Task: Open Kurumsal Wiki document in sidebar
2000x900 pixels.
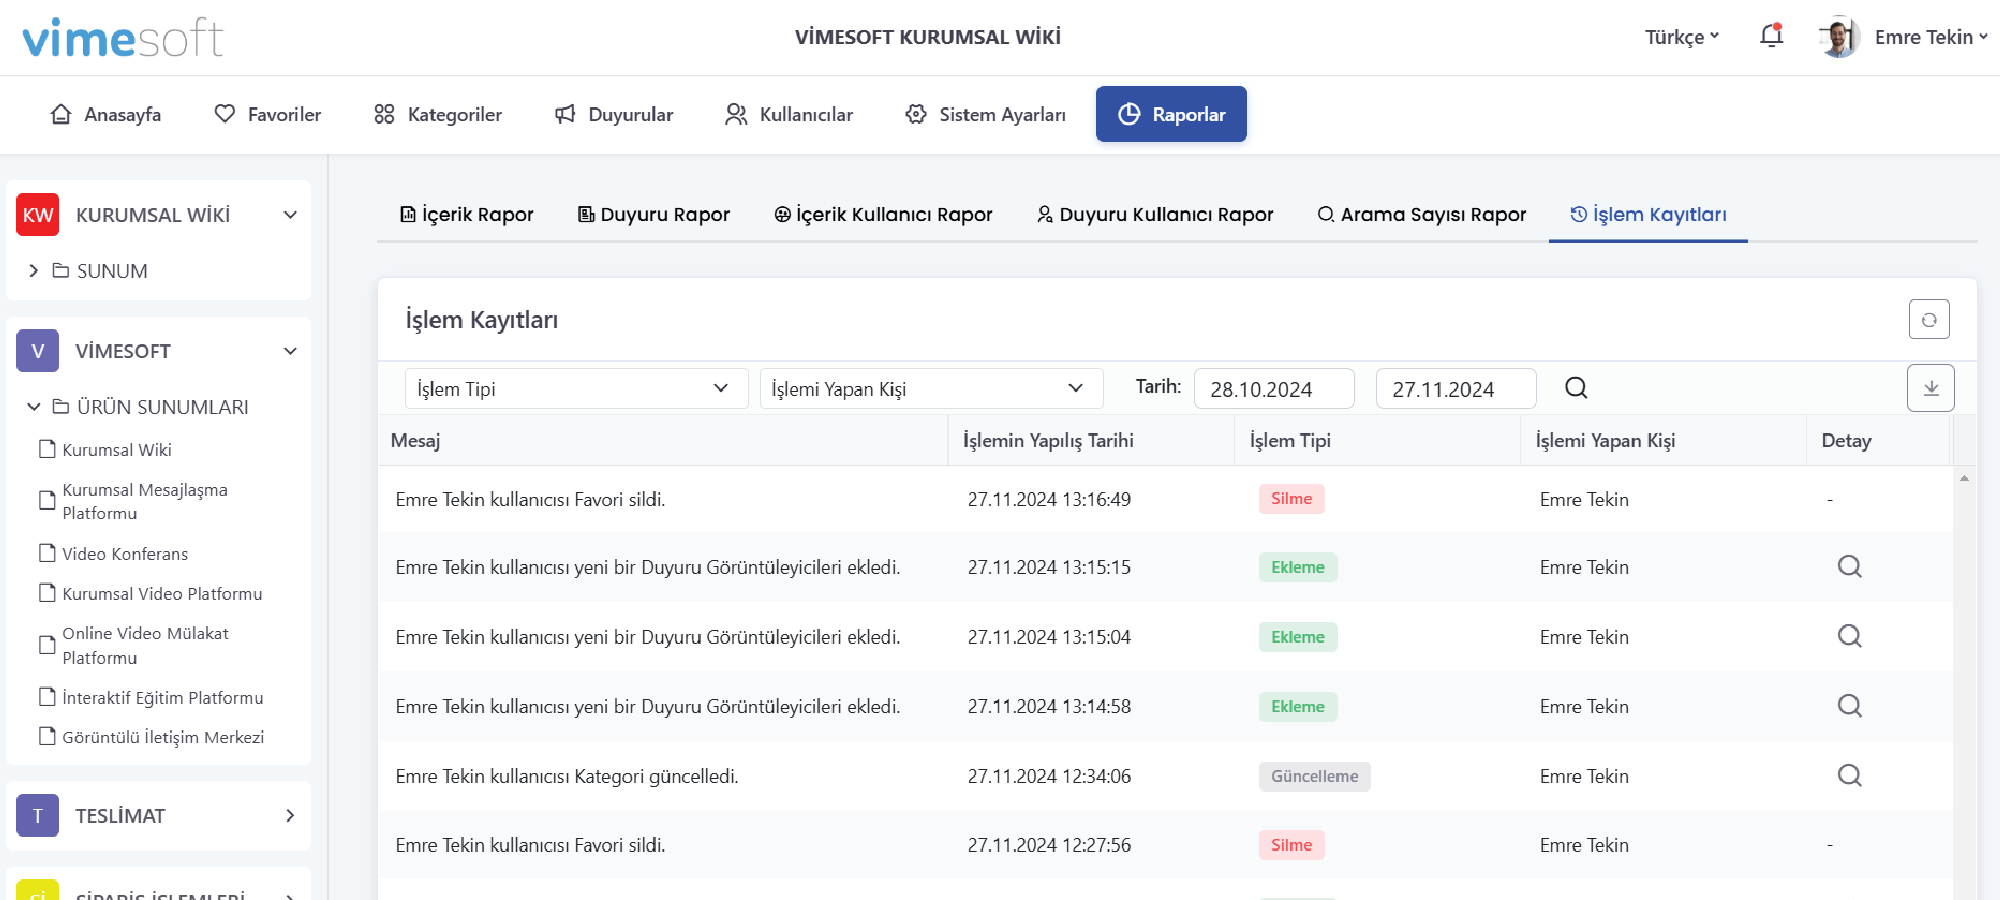Action: point(105,449)
